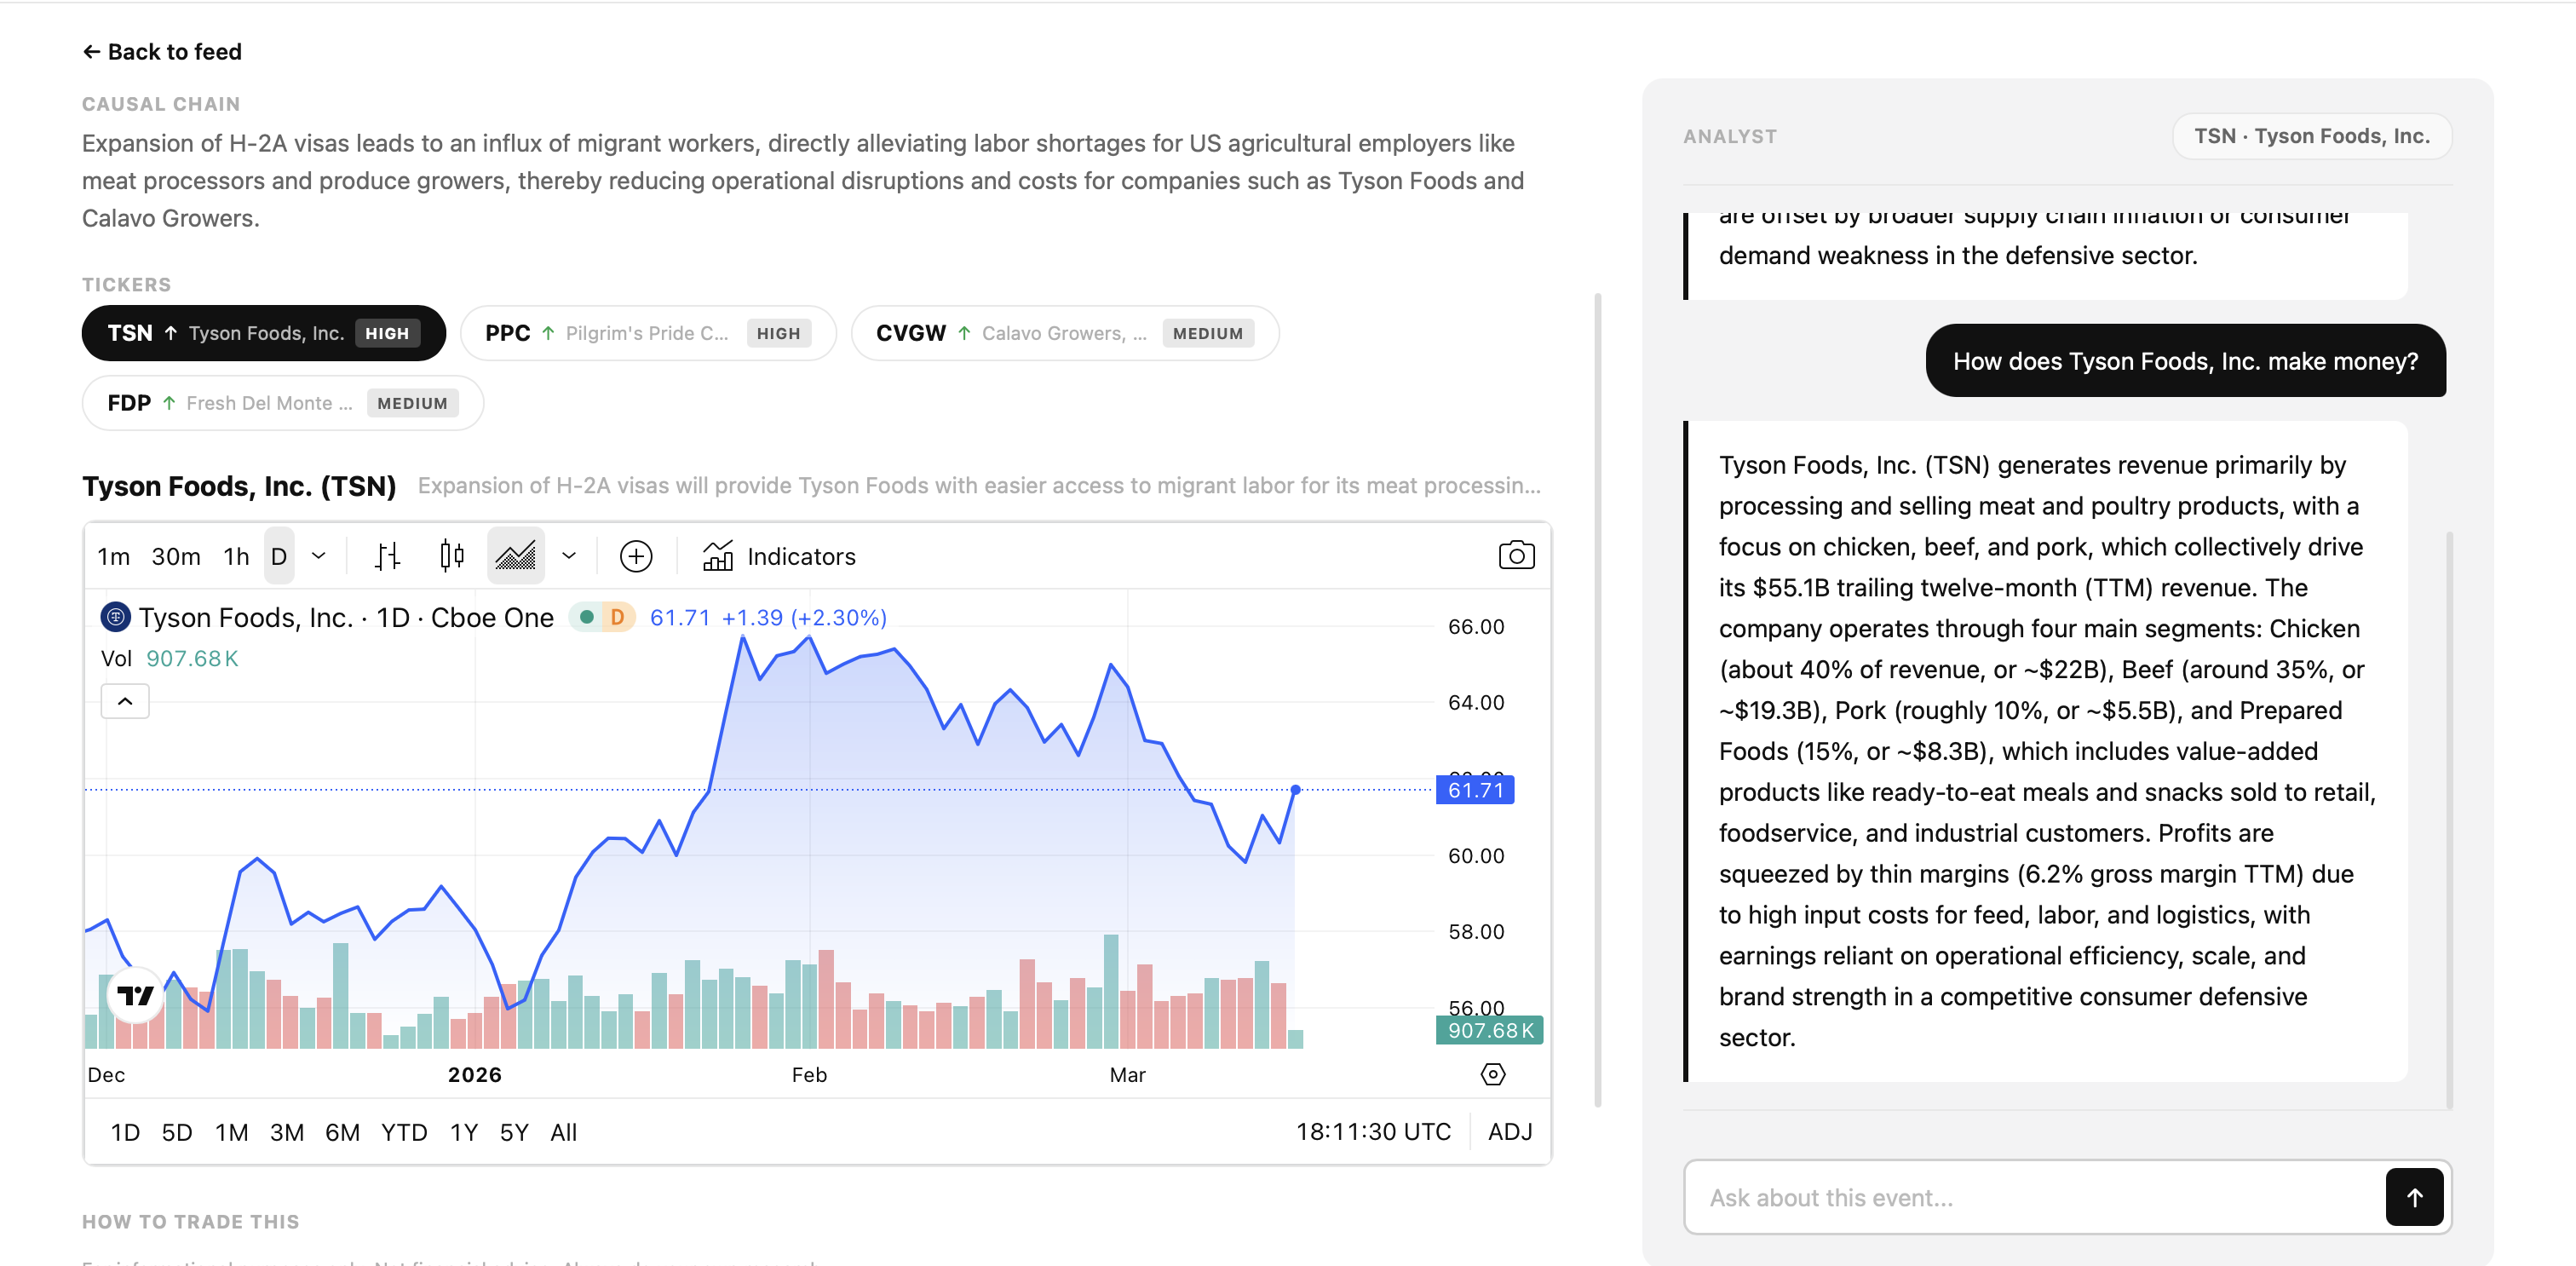This screenshot has width=2576, height=1266.
Task: Click the TradingView logo on chart
Action: coord(135,995)
